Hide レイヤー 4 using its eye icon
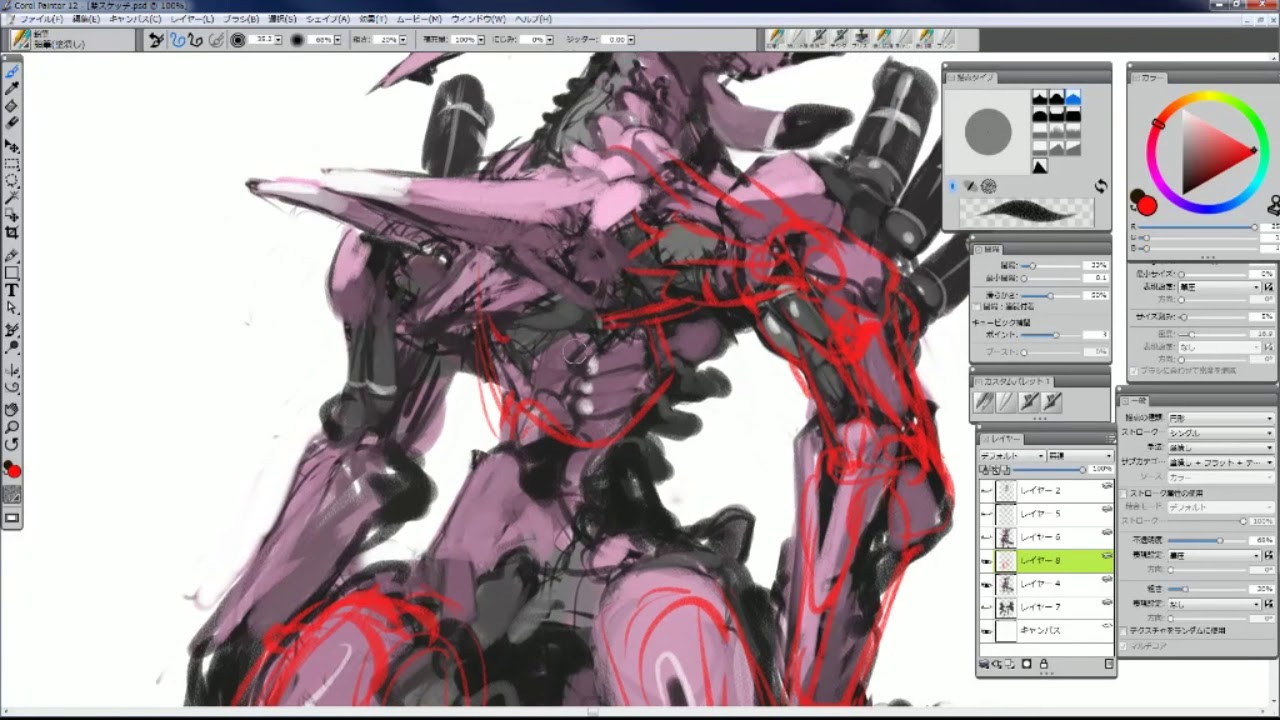 tap(987, 584)
